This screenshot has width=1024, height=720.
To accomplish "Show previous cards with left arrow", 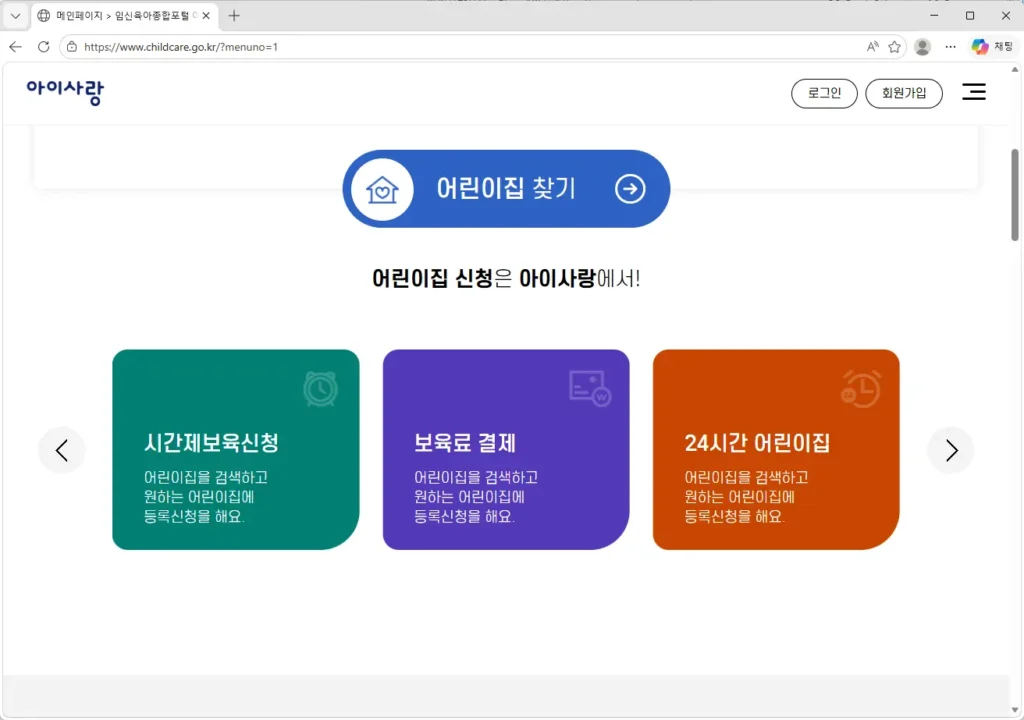I will (x=62, y=450).
